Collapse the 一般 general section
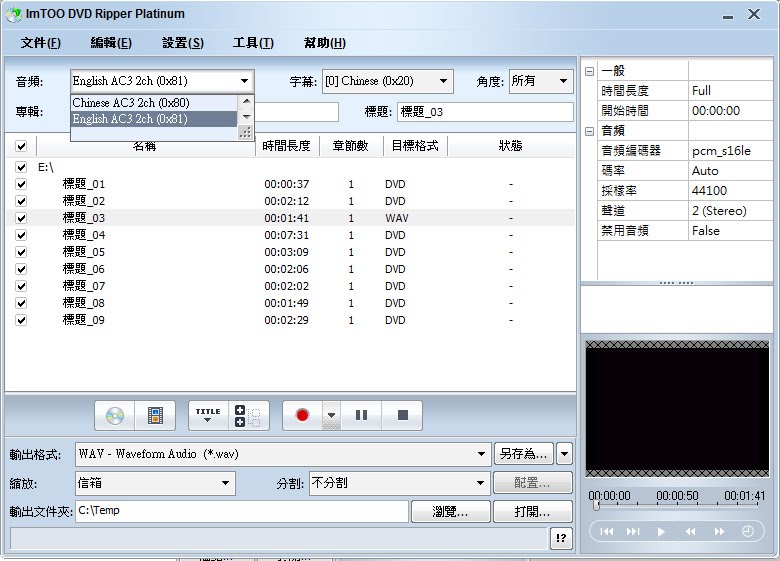Image resolution: width=780 pixels, height=561 pixels. (x=589, y=71)
